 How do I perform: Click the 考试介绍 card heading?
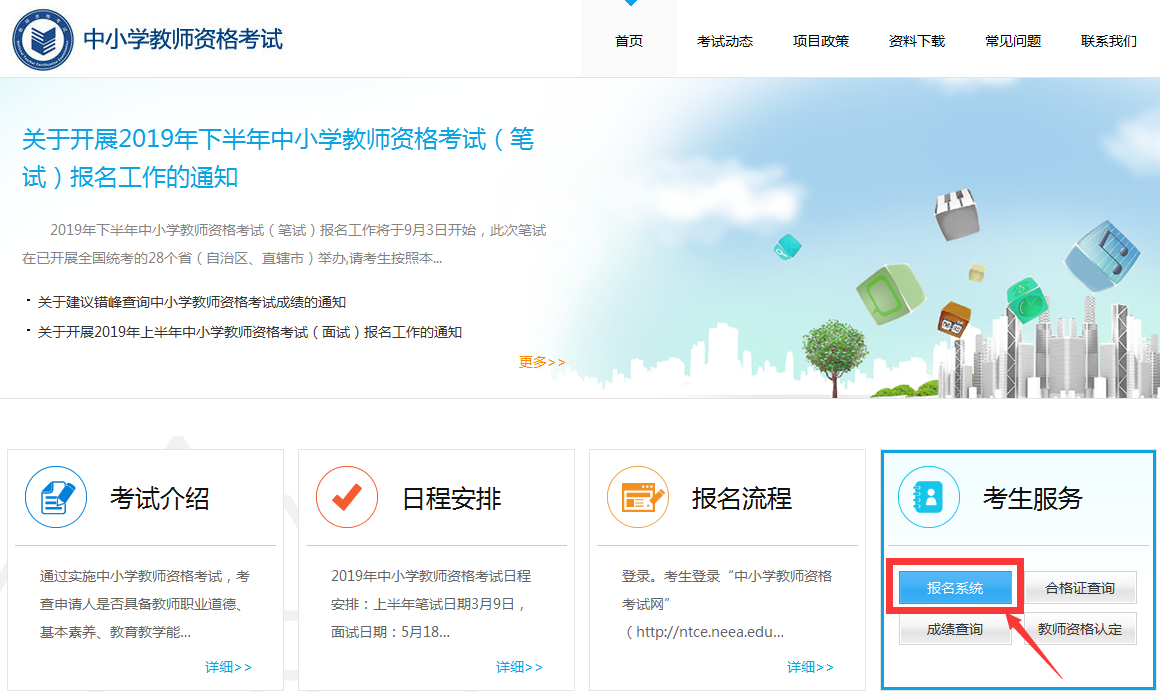coord(160,499)
